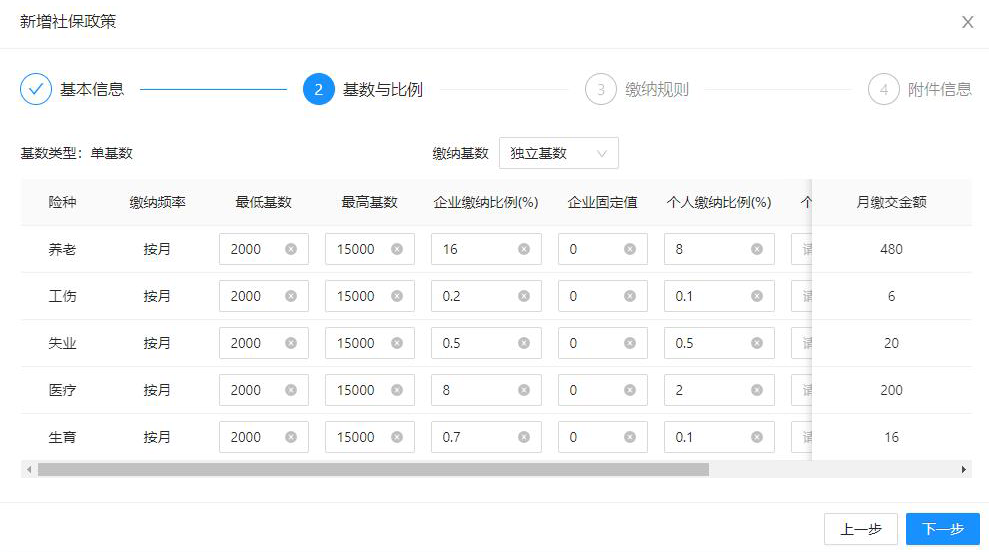989x552 pixels.
Task: Clear the 医疗 最低基数 field value
Action: click(291, 390)
